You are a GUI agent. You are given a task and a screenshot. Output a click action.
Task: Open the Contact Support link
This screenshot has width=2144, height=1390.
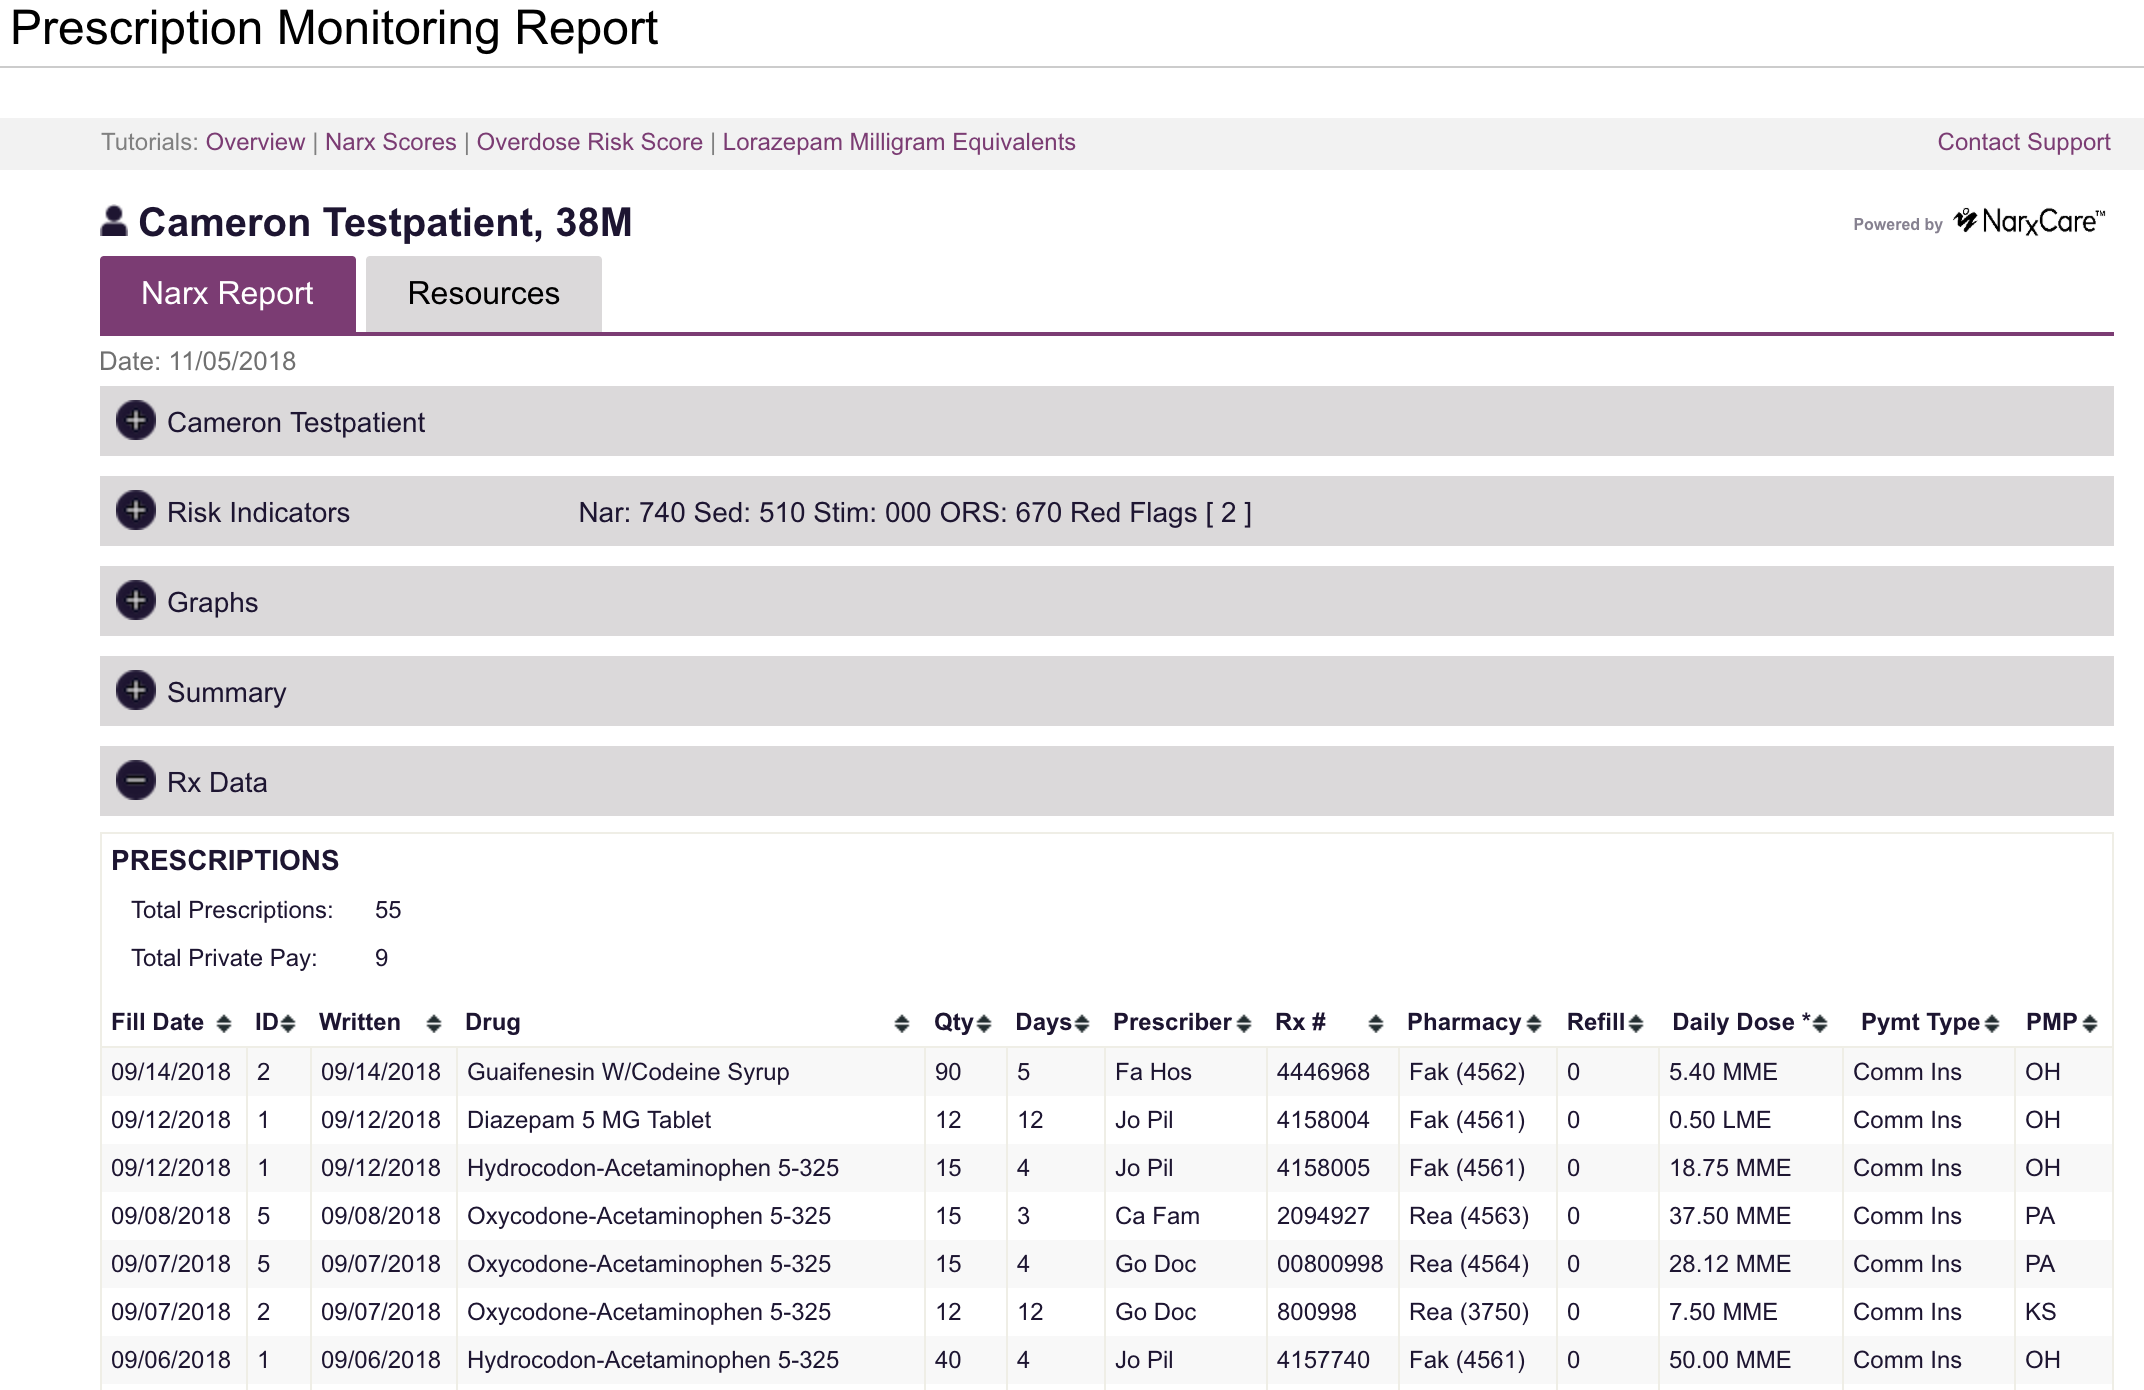(2022, 142)
